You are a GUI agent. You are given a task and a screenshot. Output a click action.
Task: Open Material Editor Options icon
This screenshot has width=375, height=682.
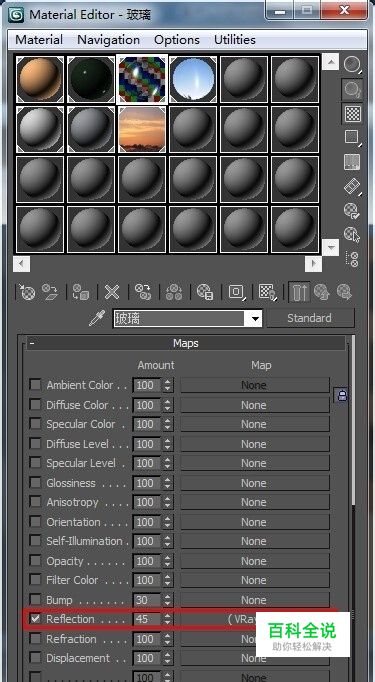352,211
